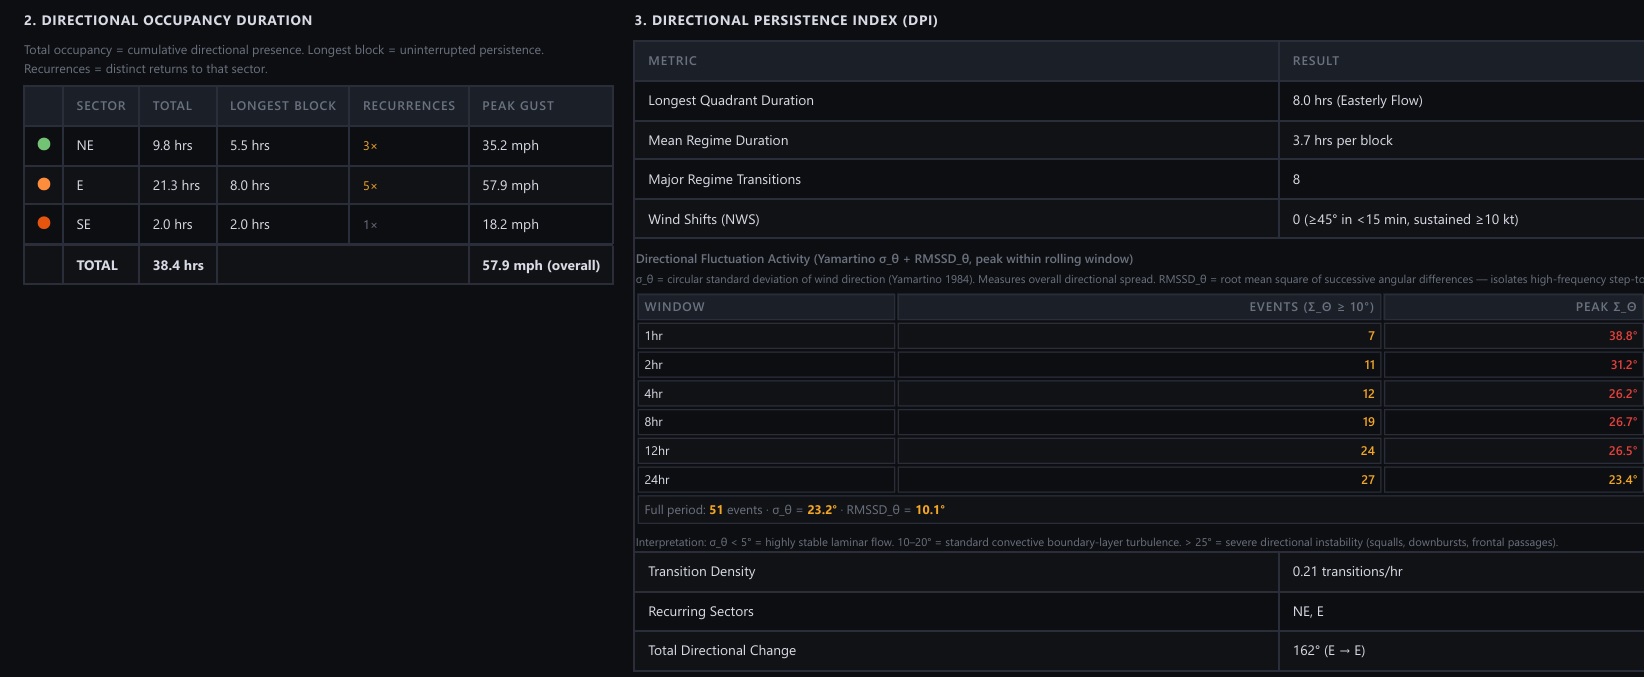1645x677 pixels.
Task: Click the 31.2° peak value
Action: 1623,365
